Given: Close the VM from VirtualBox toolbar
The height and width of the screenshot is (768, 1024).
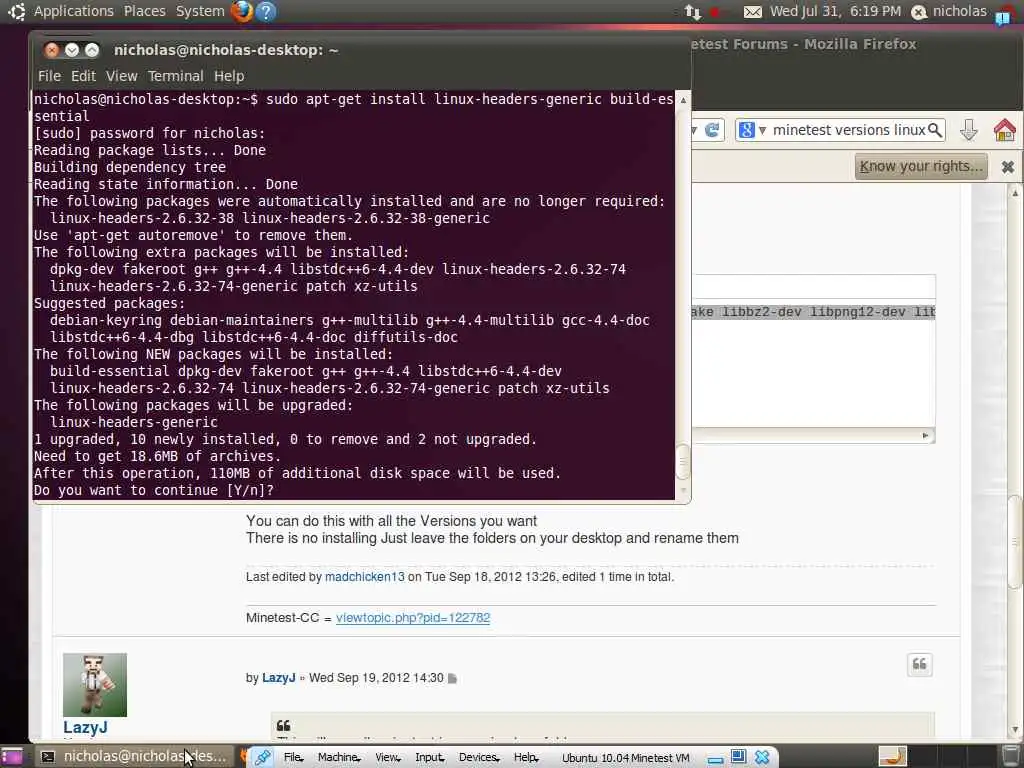Looking at the screenshot, I should pyautogui.click(x=761, y=757).
